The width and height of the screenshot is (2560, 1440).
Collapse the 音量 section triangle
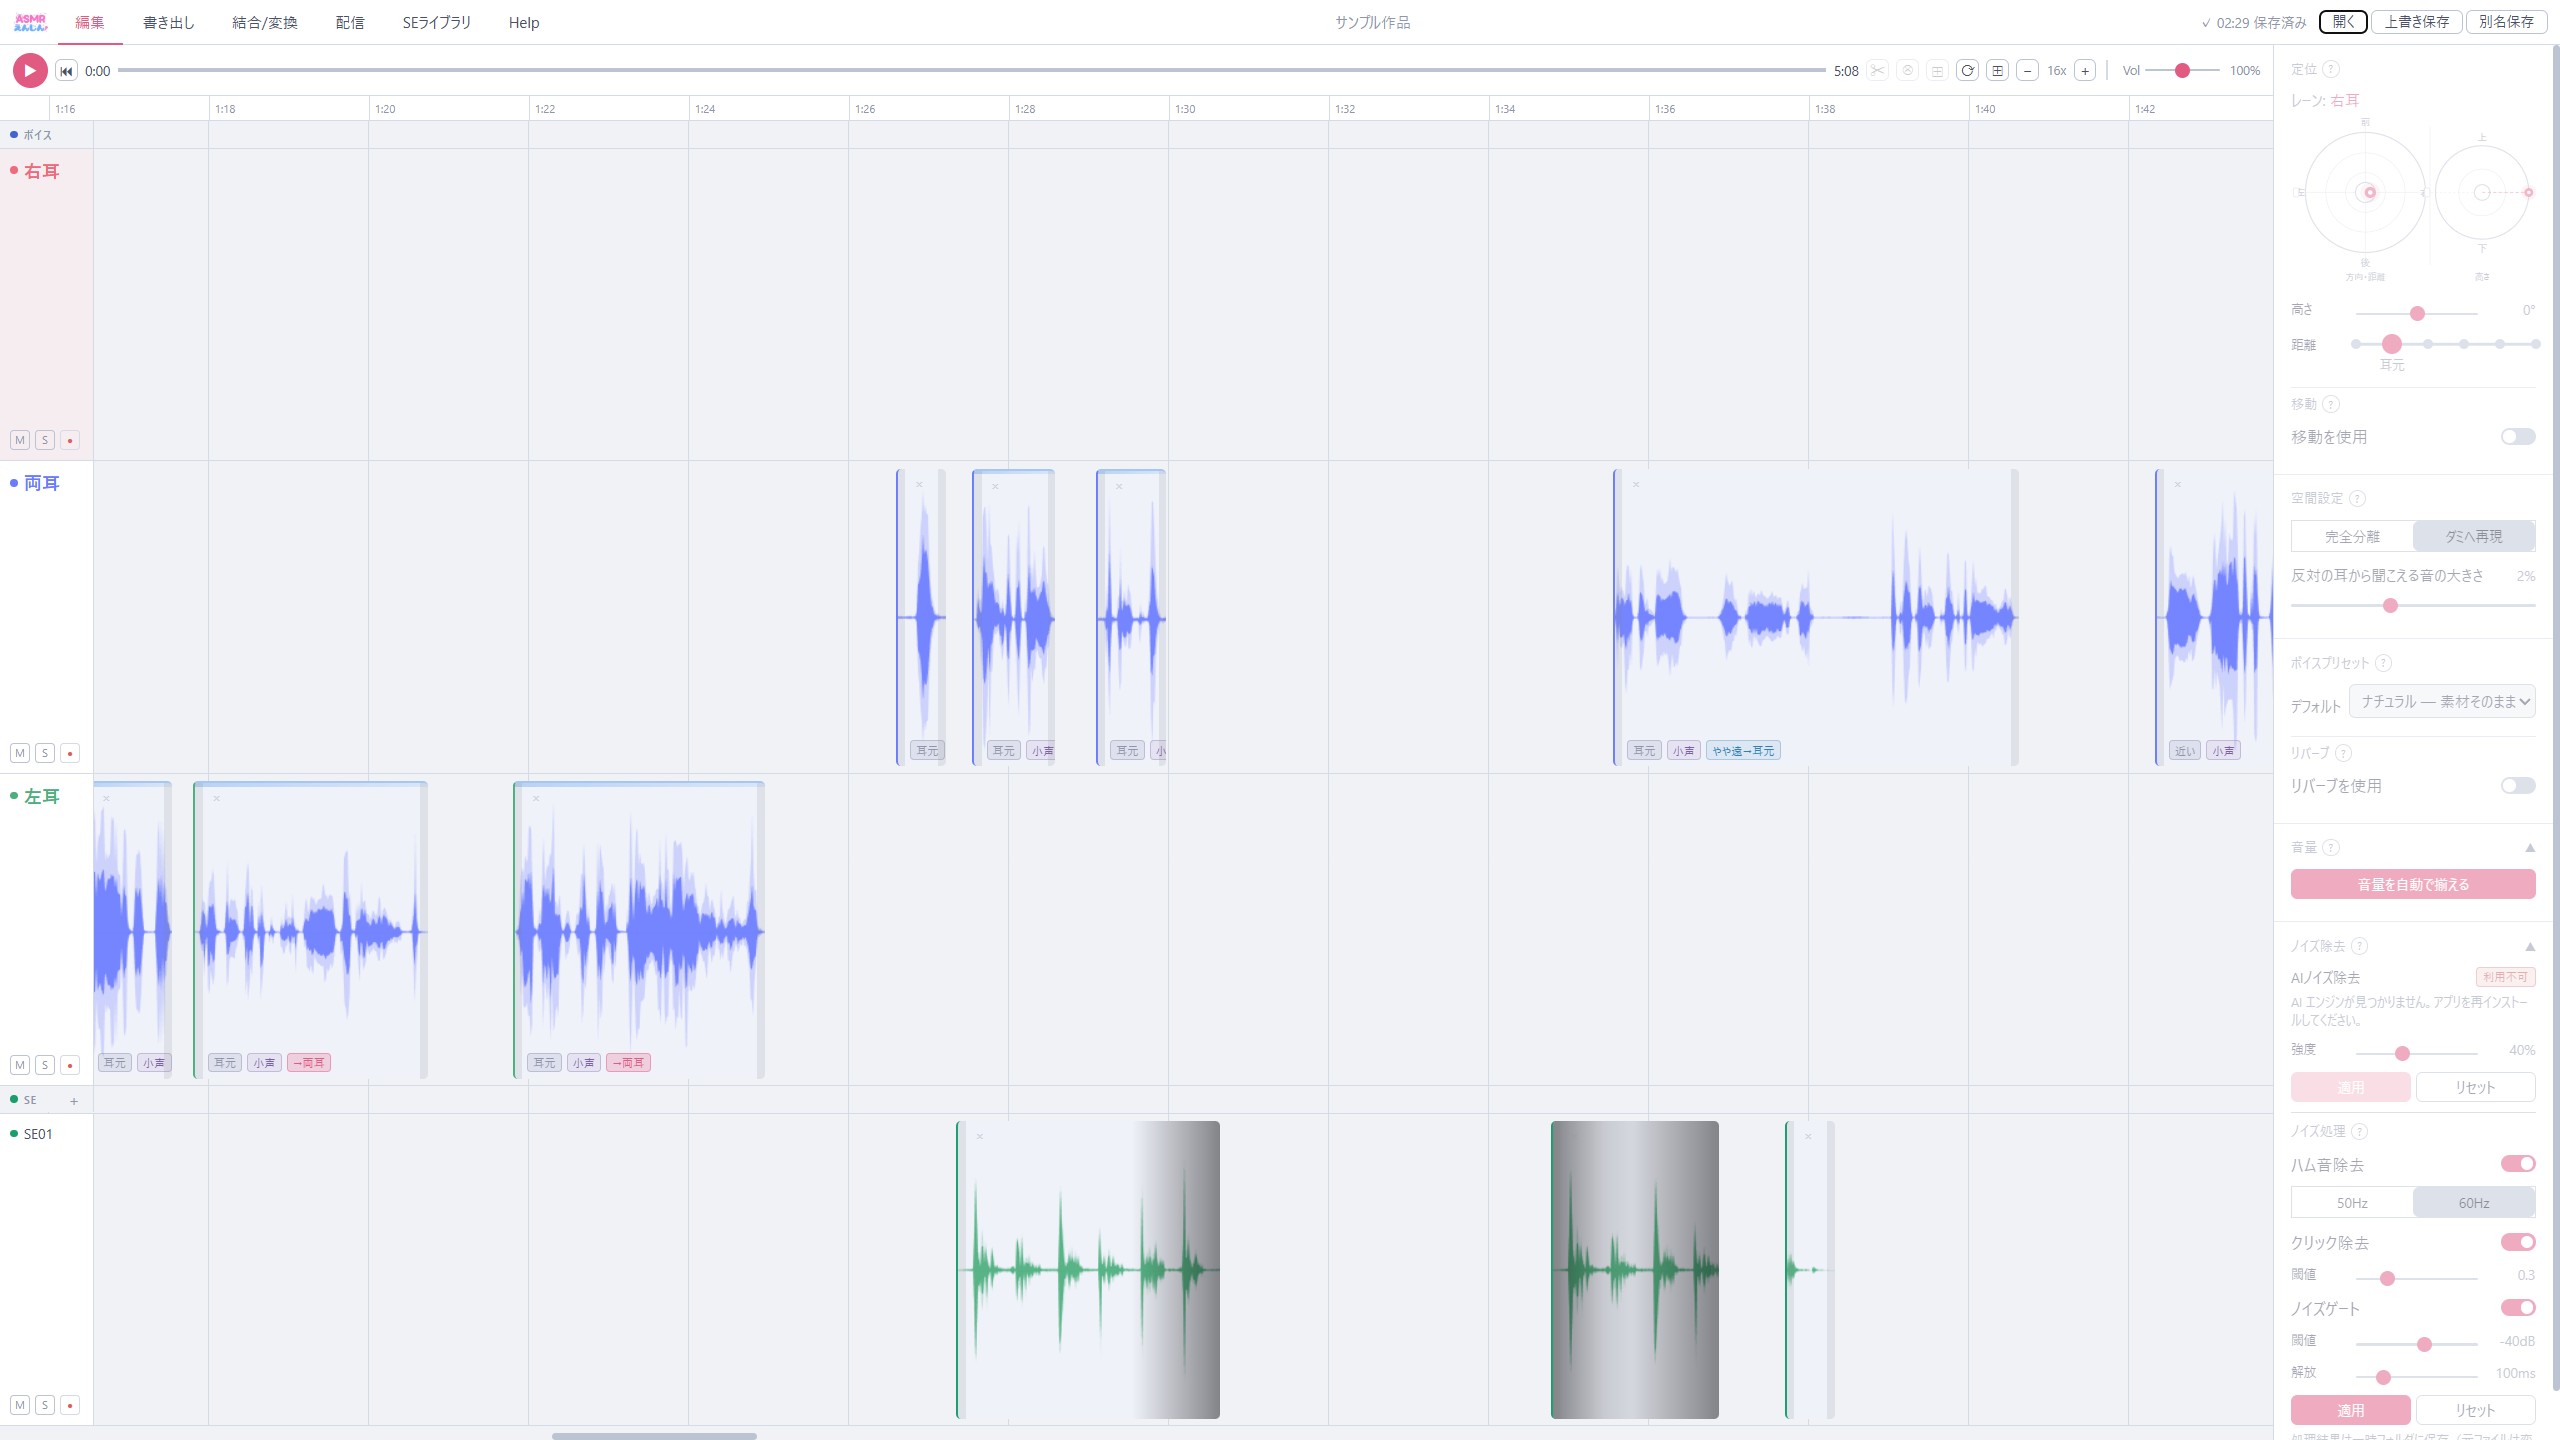click(2530, 848)
